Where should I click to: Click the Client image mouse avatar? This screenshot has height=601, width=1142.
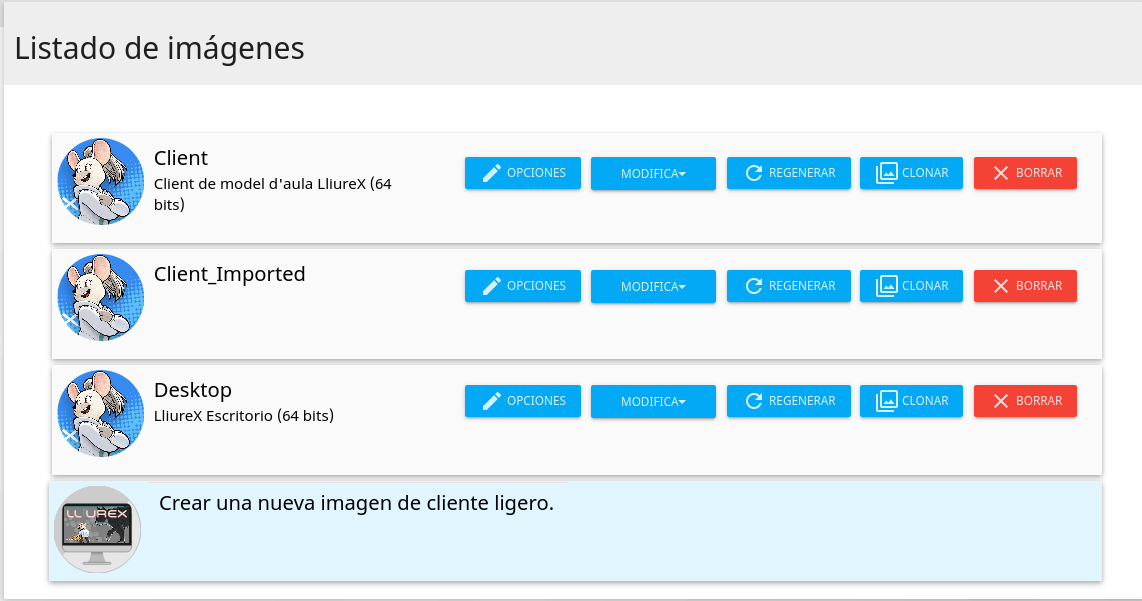pyautogui.click(x=101, y=181)
